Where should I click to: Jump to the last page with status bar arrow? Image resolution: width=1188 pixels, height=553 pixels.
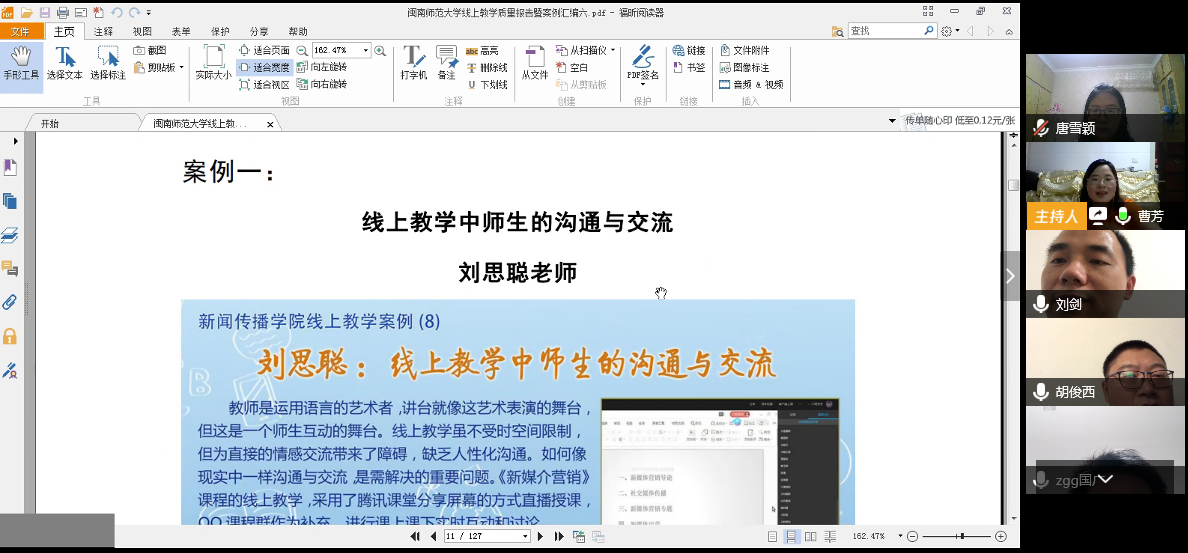557,537
